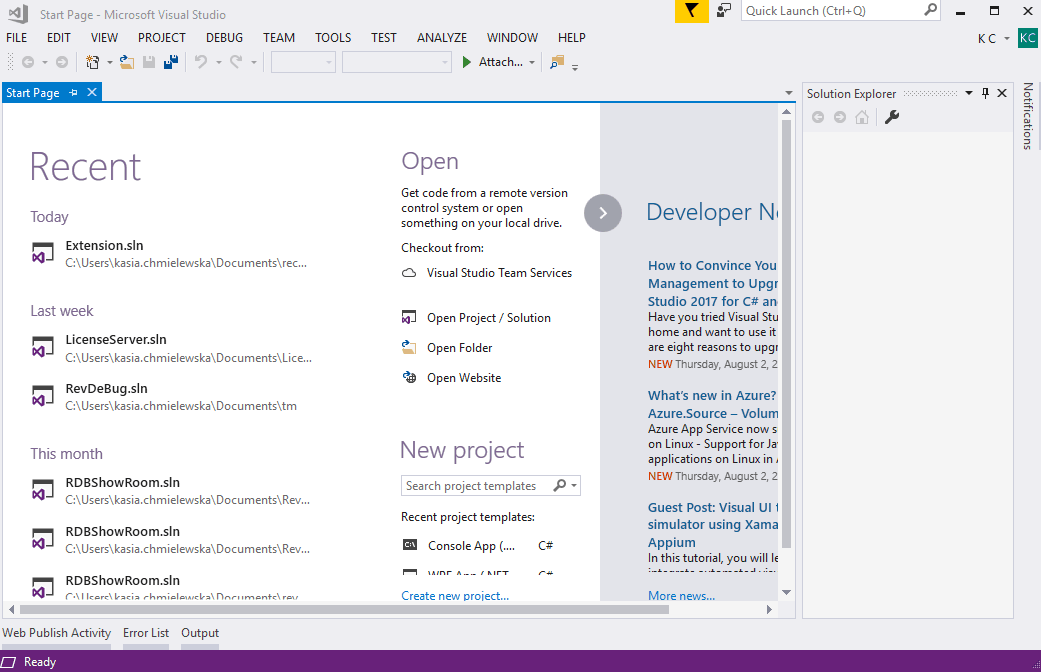Open the document tabs list dropdown
Image resolution: width=1041 pixels, height=672 pixels.
point(789,93)
